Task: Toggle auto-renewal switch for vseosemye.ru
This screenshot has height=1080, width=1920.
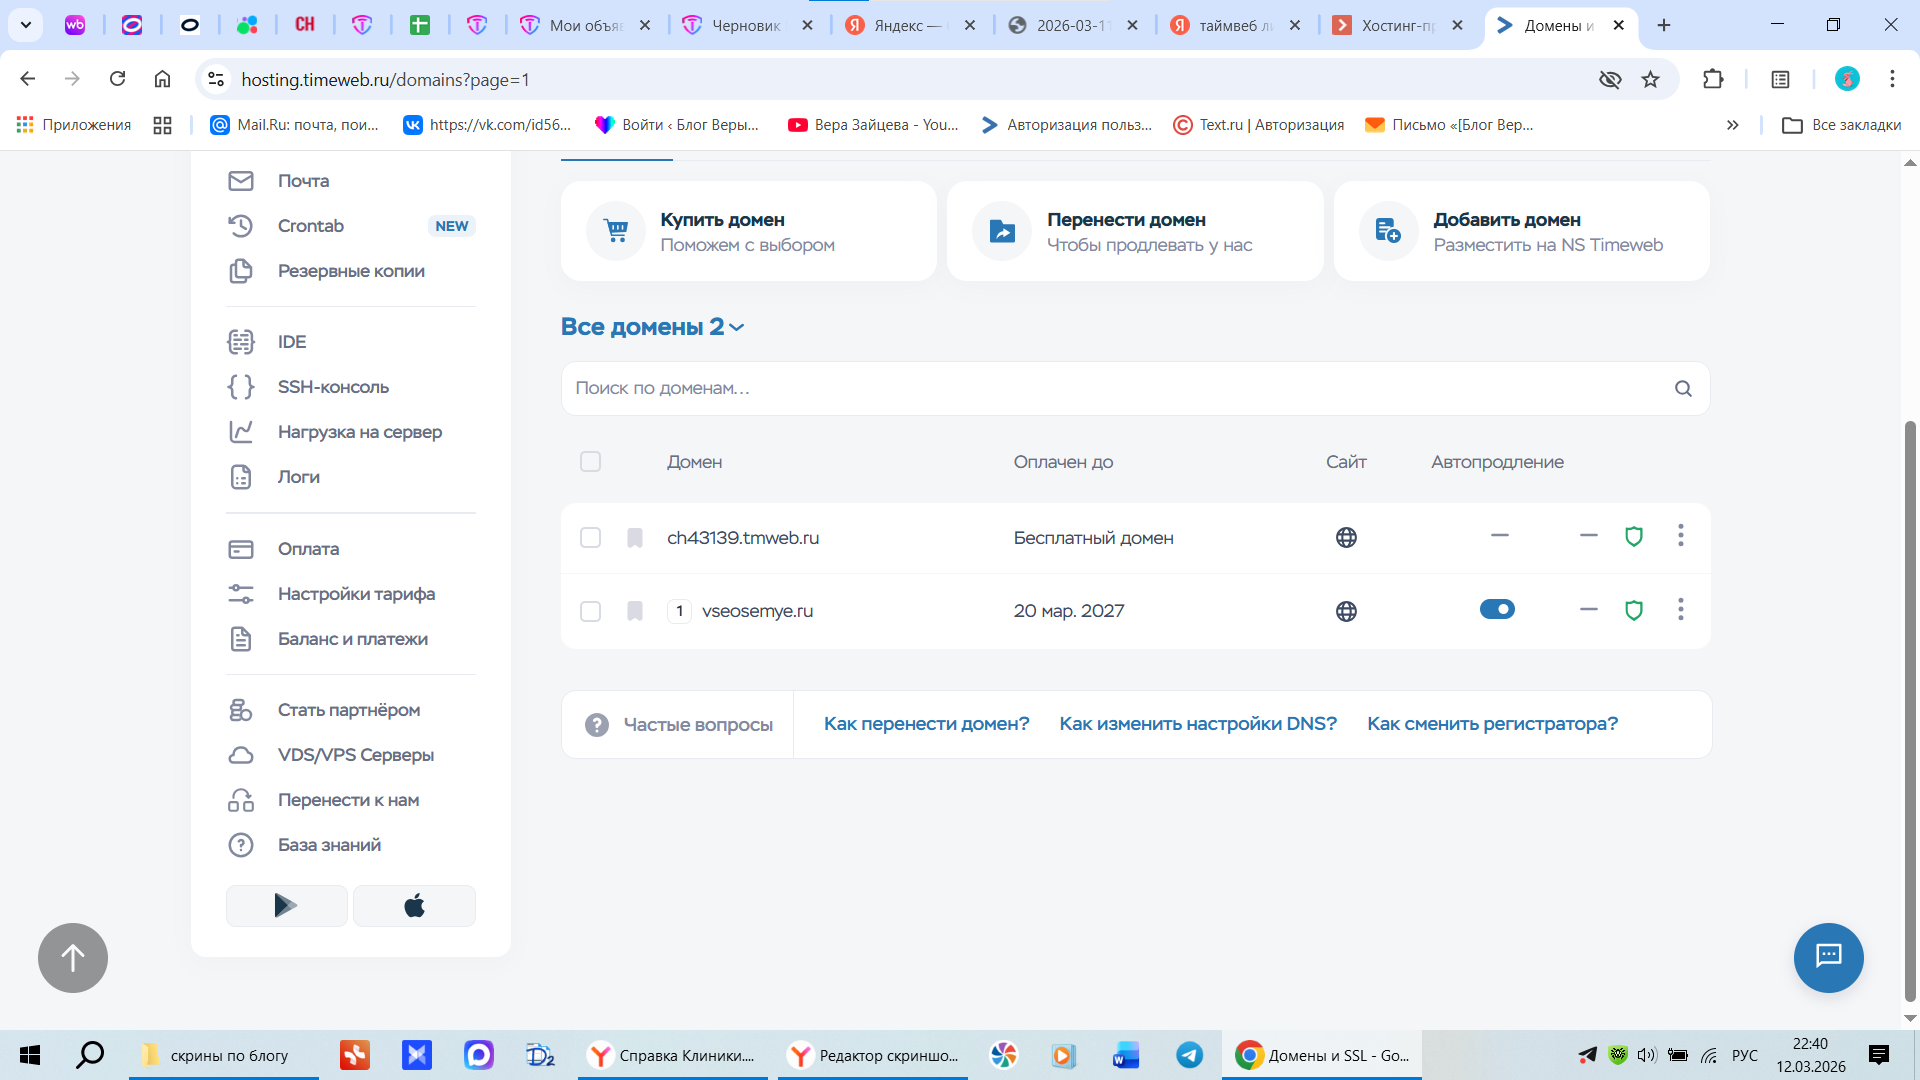Action: click(x=1497, y=609)
